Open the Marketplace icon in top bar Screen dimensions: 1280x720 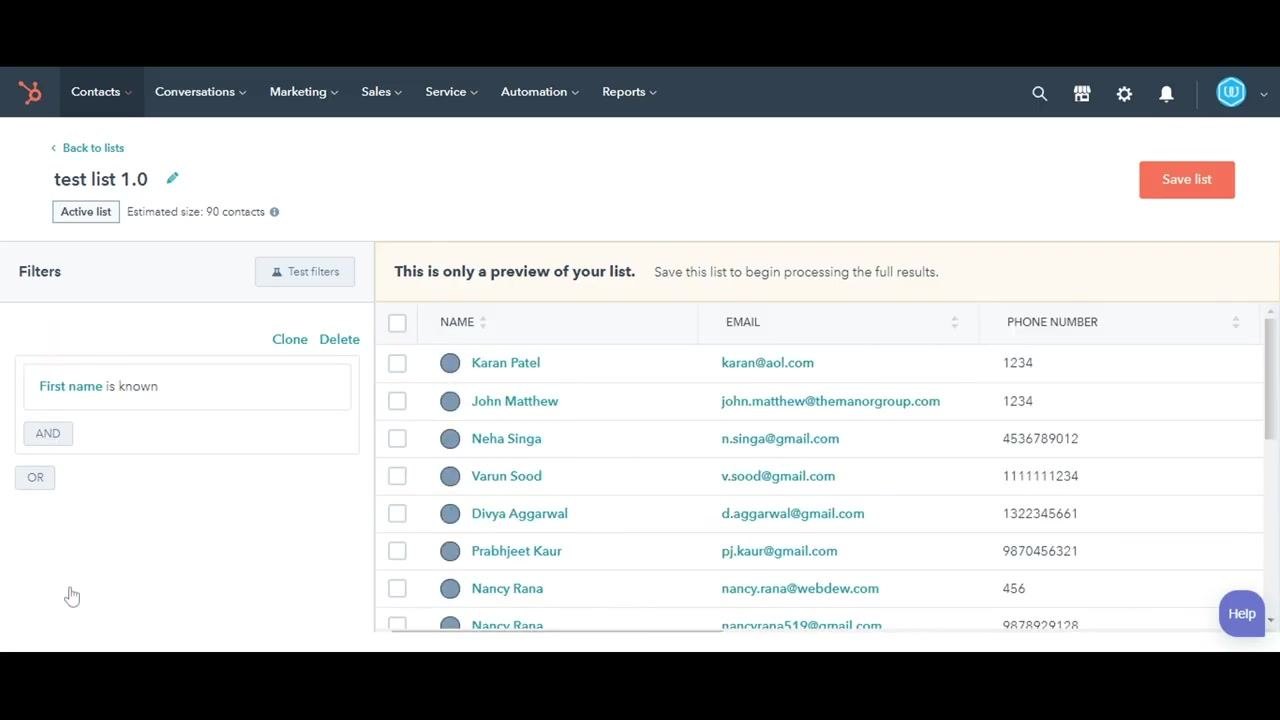point(1082,93)
